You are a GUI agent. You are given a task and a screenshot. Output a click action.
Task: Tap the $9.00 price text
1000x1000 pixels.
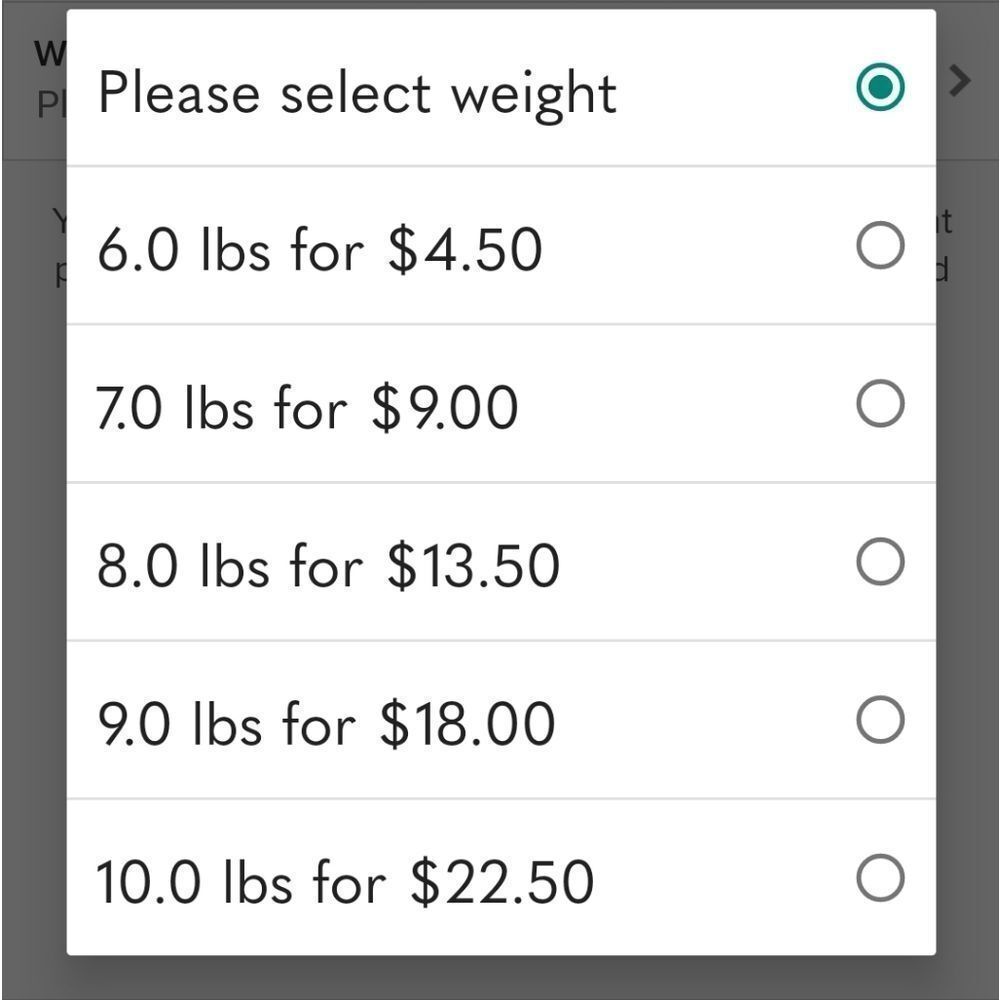tap(445, 408)
